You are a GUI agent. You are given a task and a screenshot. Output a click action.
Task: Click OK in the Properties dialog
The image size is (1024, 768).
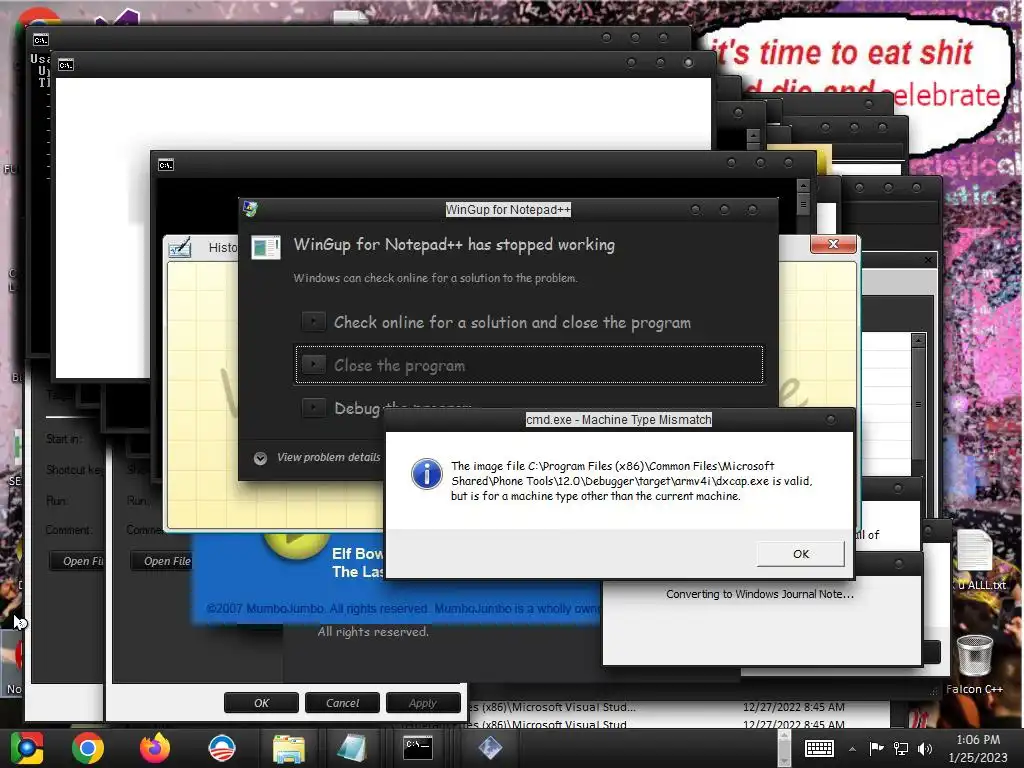click(261, 703)
